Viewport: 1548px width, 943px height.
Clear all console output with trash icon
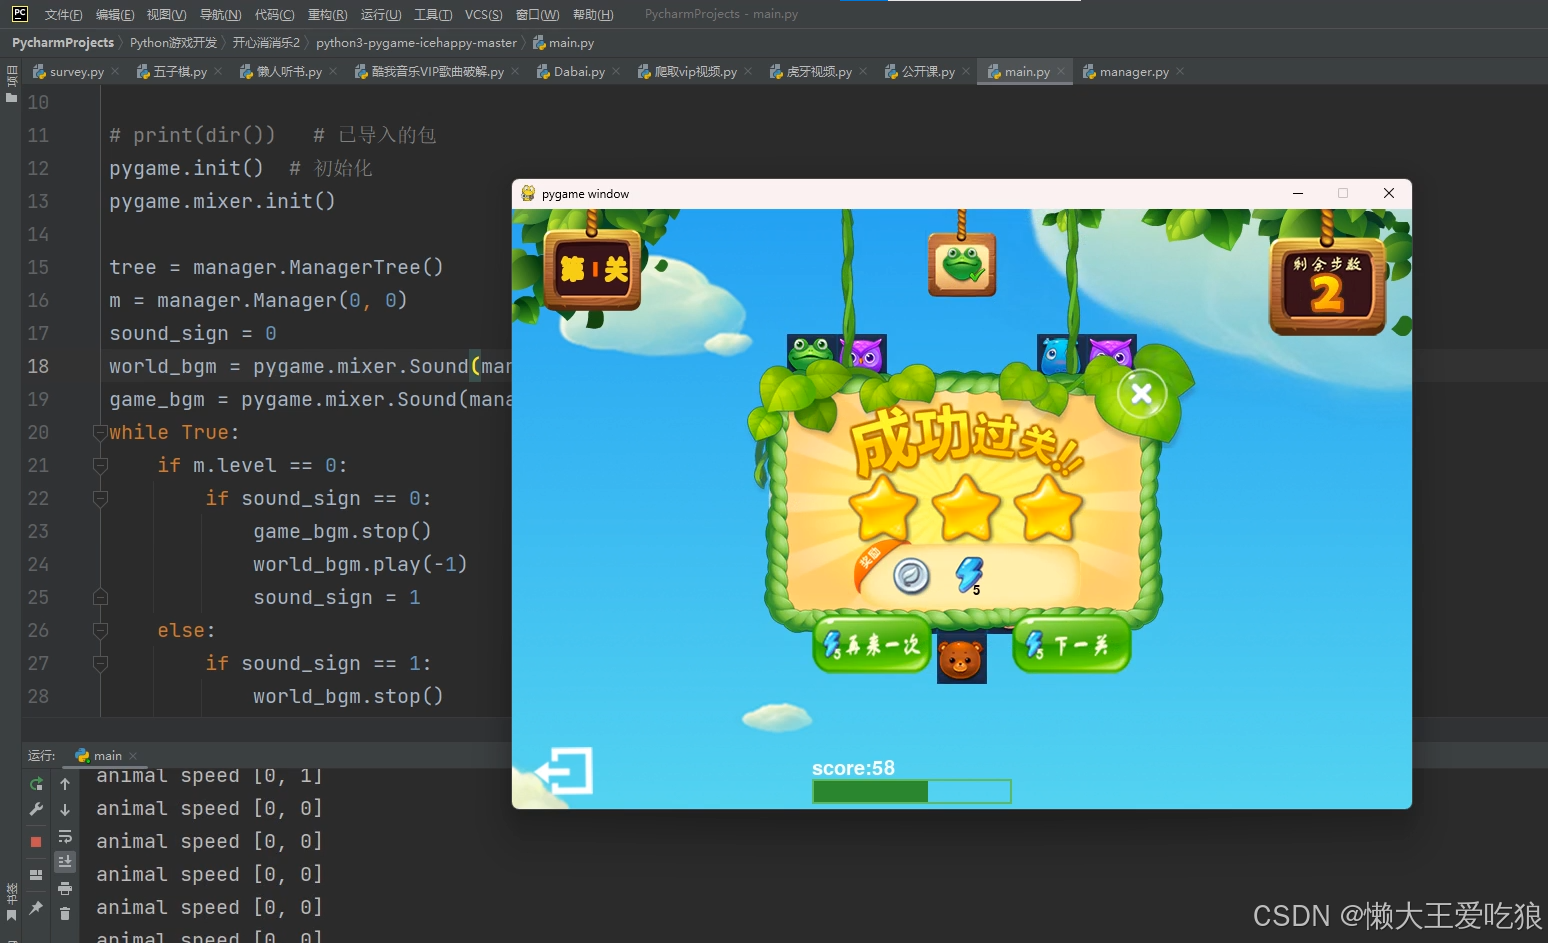pos(65,913)
